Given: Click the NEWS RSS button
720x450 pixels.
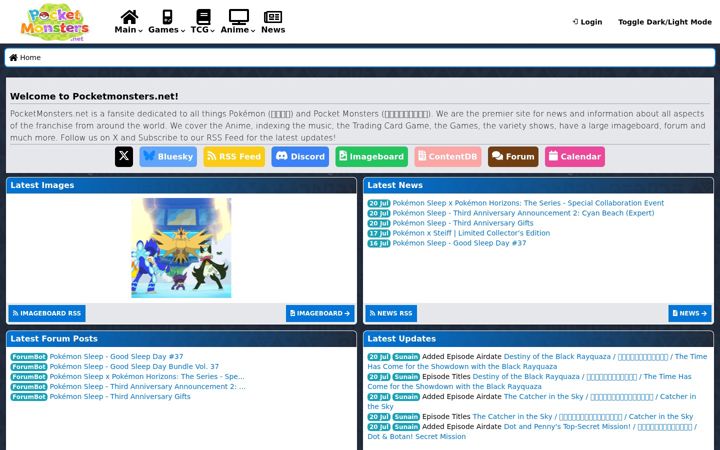Looking at the screenshot, I should click(391, 313).
